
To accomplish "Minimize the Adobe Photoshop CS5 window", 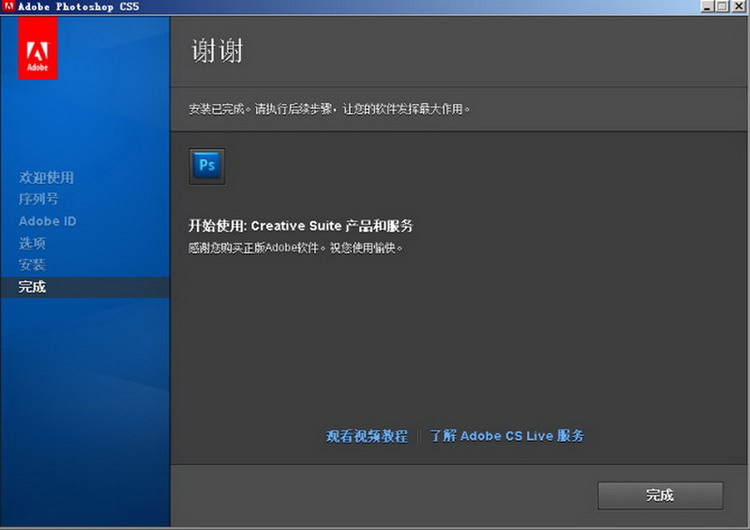I will coord(707,6).
